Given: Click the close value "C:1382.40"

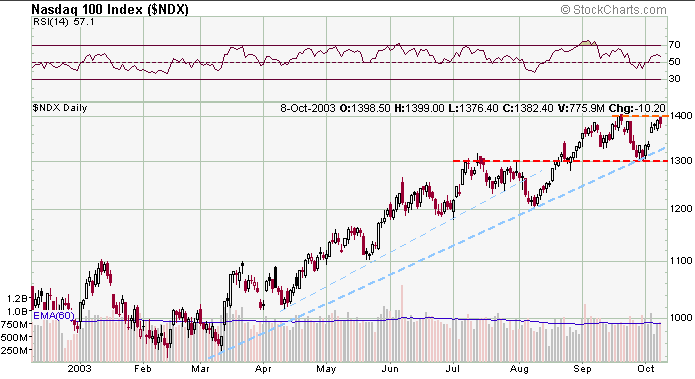Looking at the screenshot, I should (x=528, y=108).
